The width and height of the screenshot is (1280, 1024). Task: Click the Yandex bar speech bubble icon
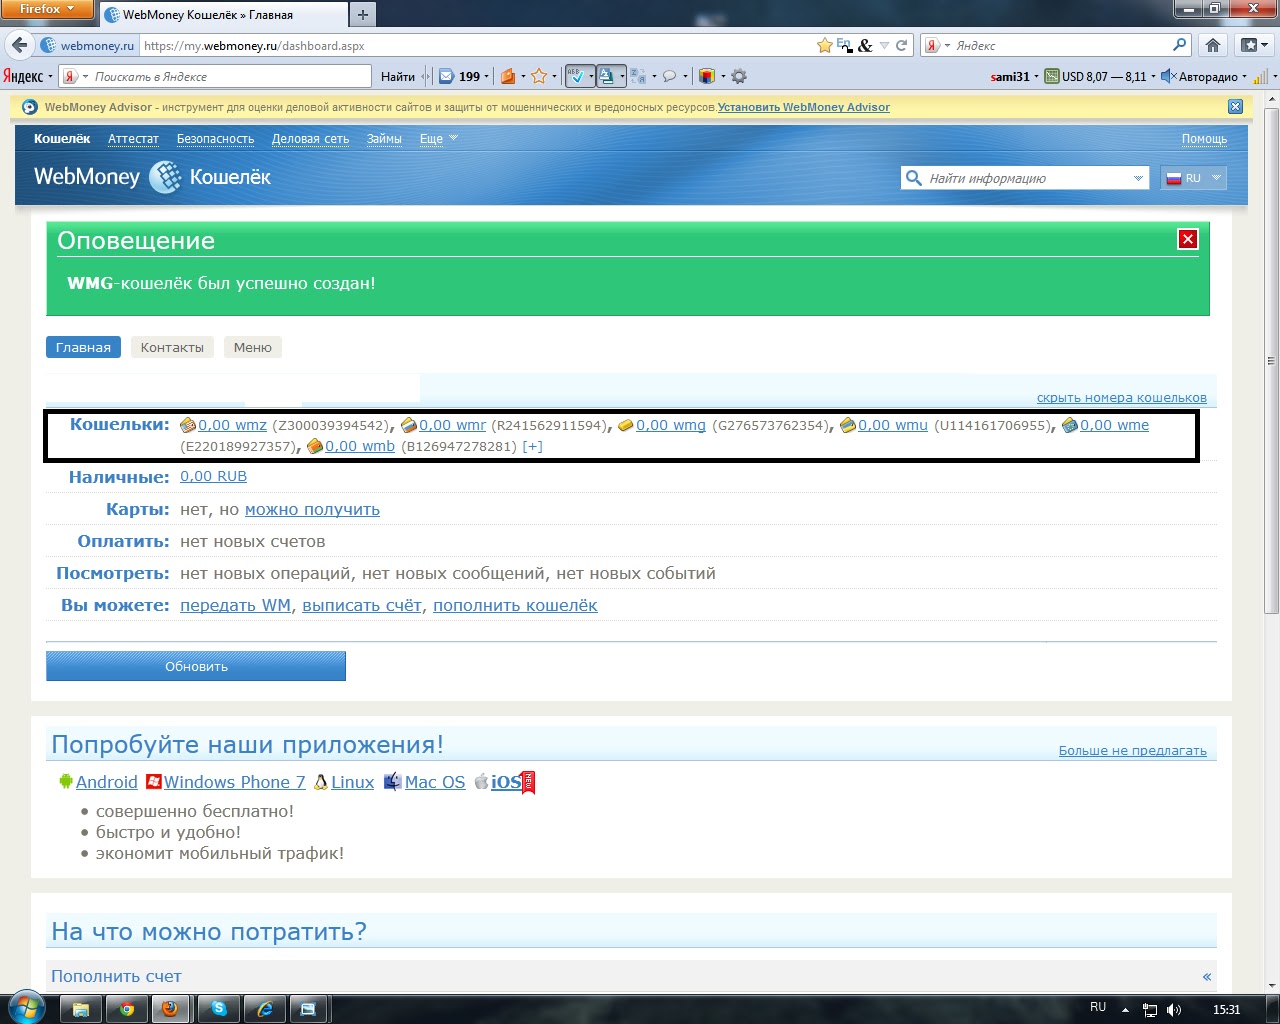tap(669, 76)
